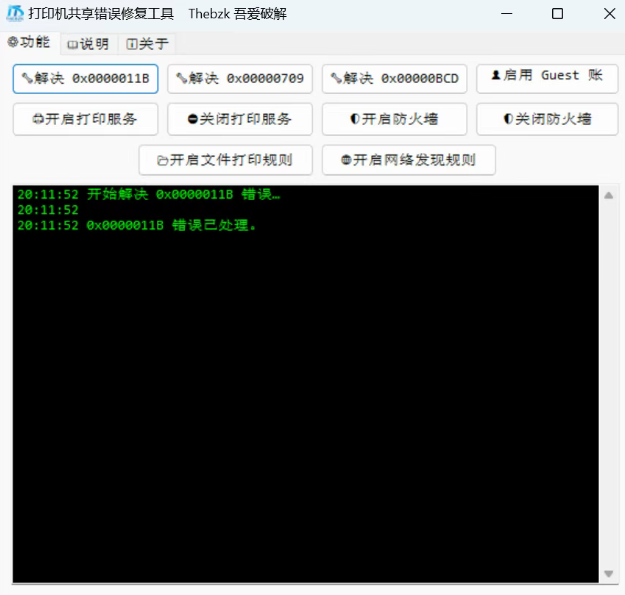This screenshot has height=595, width=625.
Task: Turn on the firewall (开启防火墙)
Action: tap(394, 119)
